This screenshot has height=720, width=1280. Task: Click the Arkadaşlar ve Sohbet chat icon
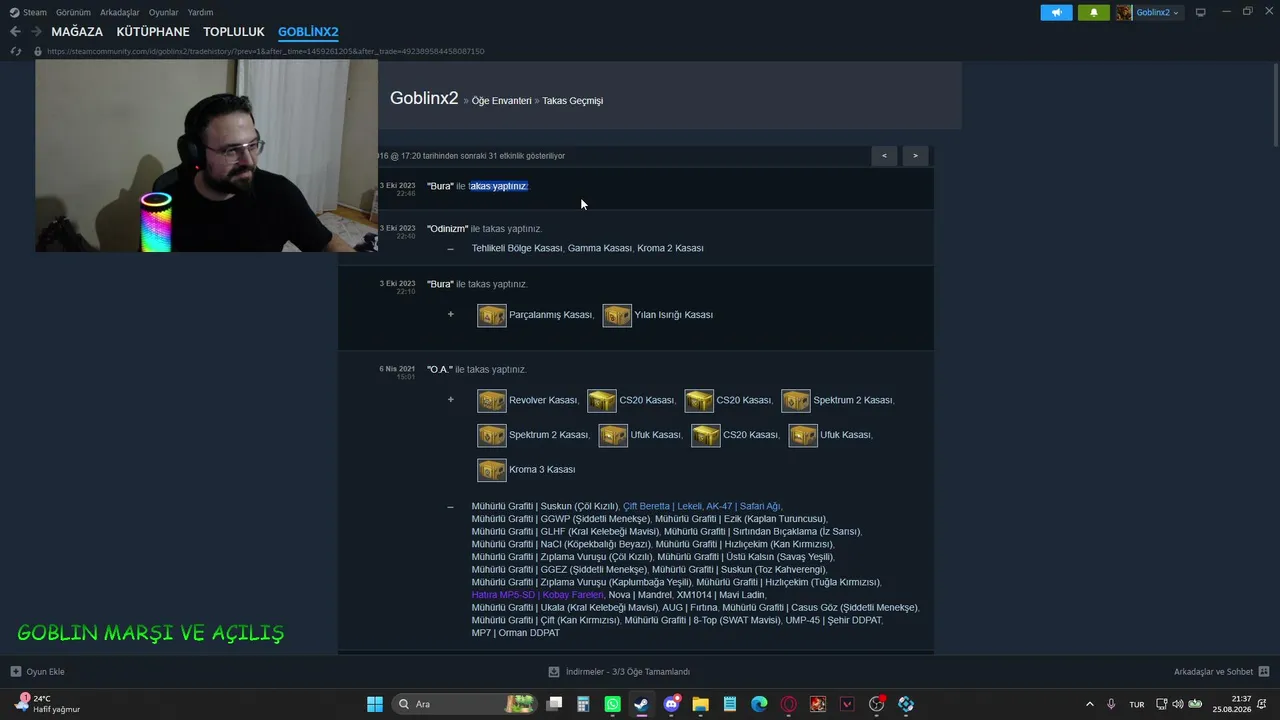1264,672
